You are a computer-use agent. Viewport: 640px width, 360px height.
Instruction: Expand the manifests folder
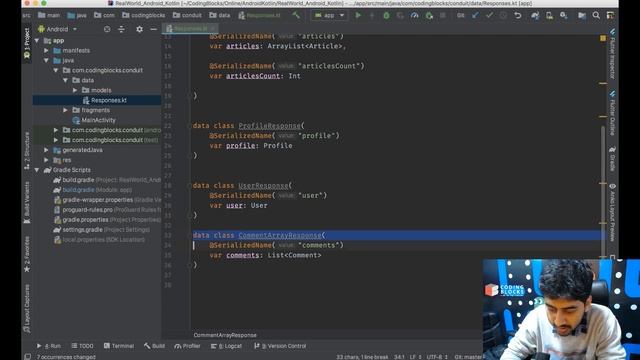pyautogui.click(x=47, y=51)
